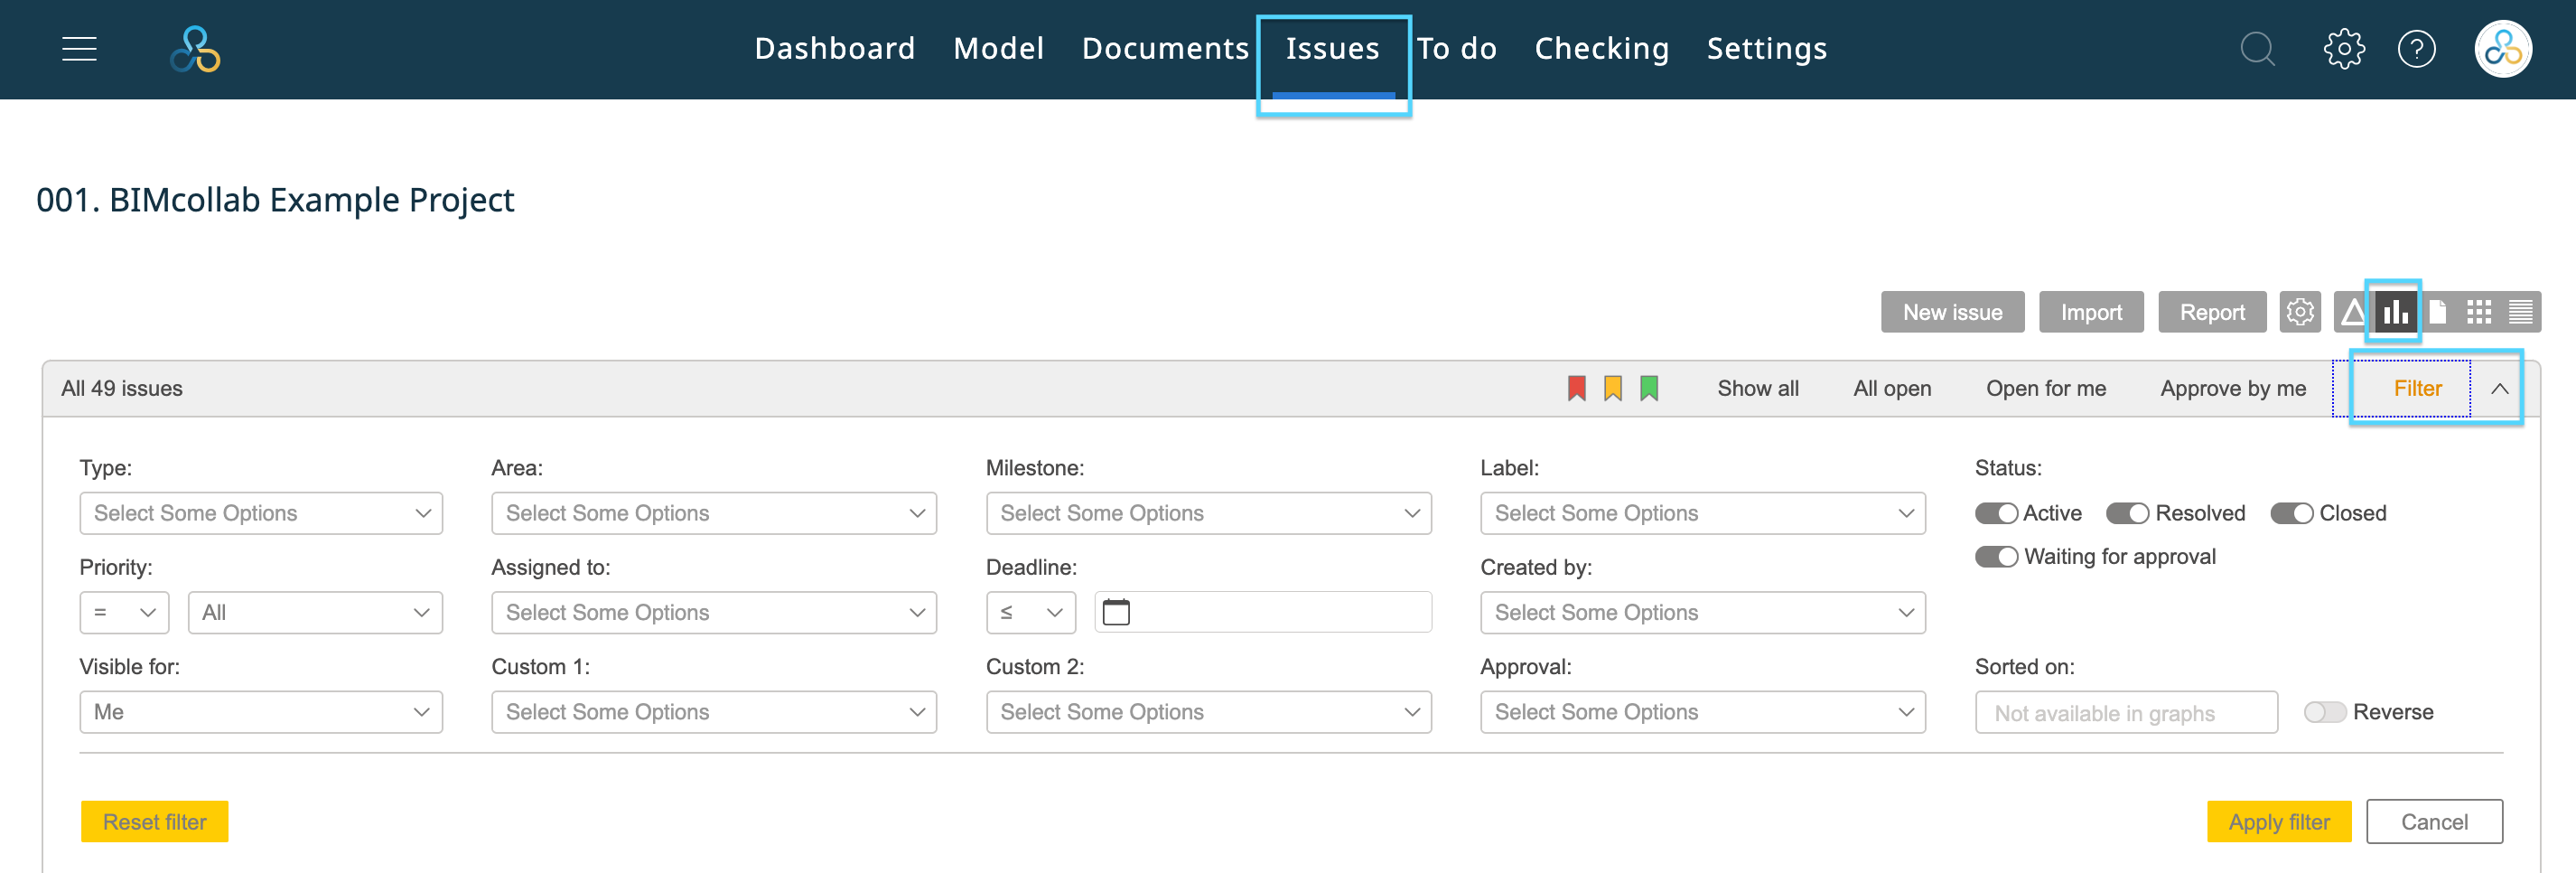Toggle the Closed status switch
Screen dimensions: 2576x873
pyautogui.click(x=2291, y=513)
